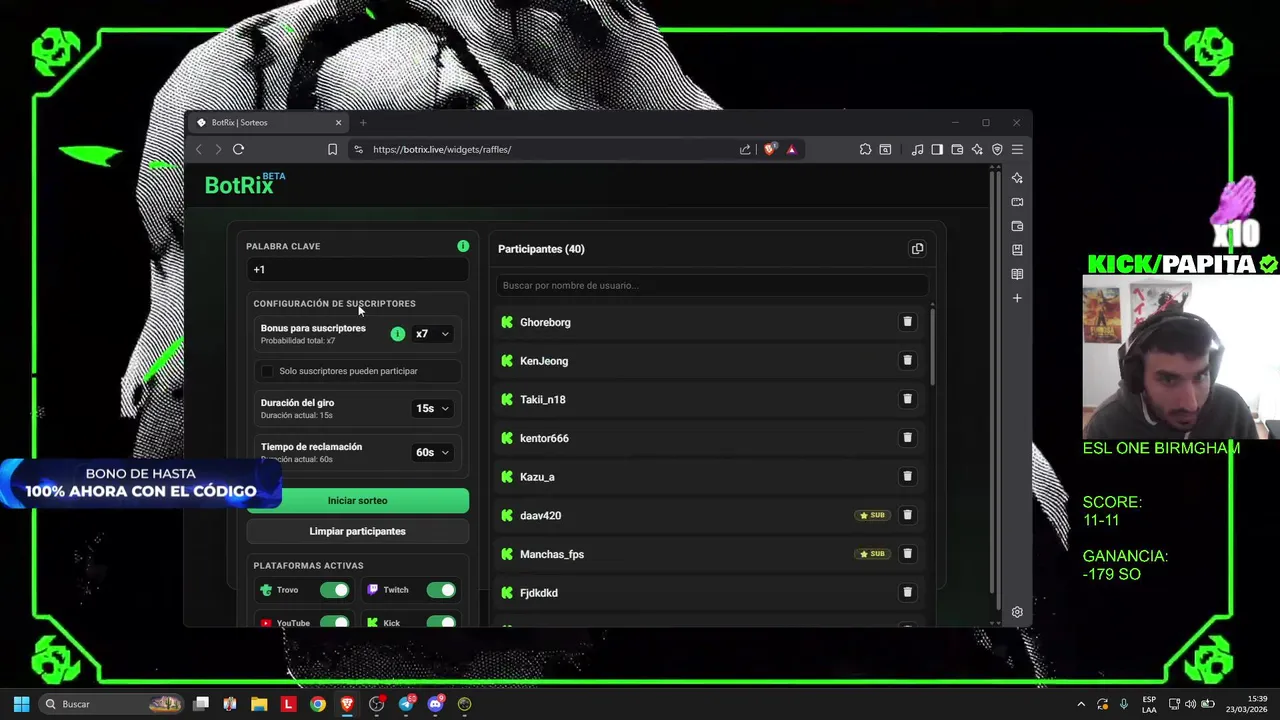Viewport: 1280px width, 720px height.
Task: Toggle the Twitch platform switch
Action: click(441, 590)
